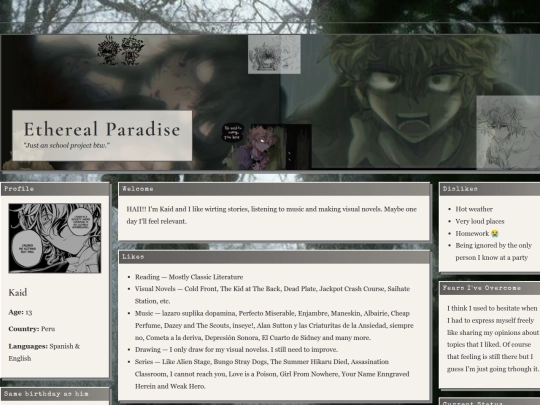
Task: Click the 'Country: Peru' line
Action: click(32, 329)
